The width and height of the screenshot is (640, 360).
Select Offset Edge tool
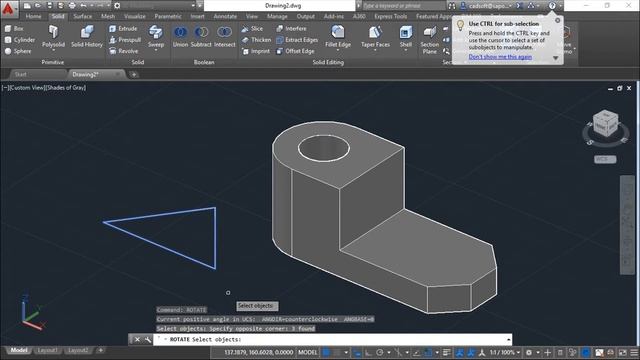(295, 51)
